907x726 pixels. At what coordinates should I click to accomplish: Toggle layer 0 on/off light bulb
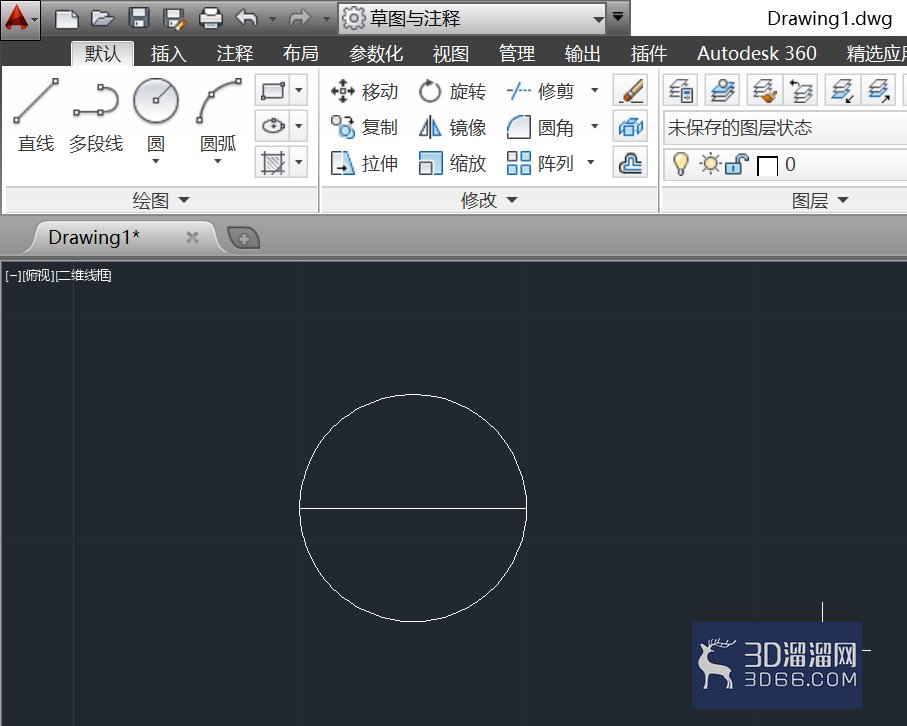(681, 164)
